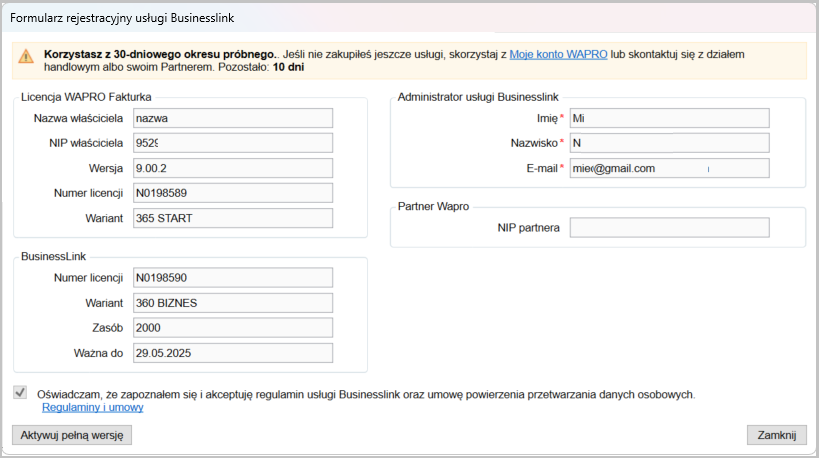Open the Regulaminy i umowy link

[92, 408]
